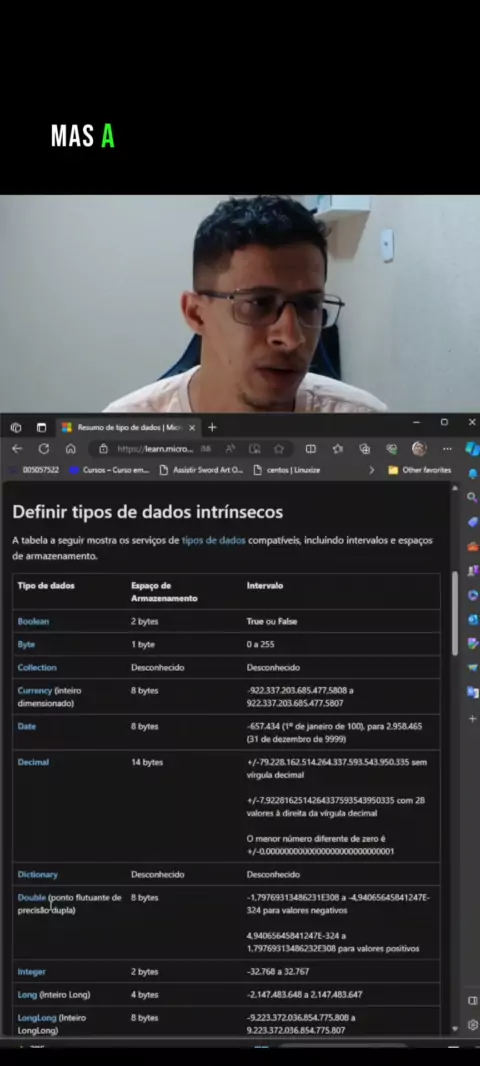Expand hidden favorites bar overflow chevron

pyautogui.click(x=371, y=470)
